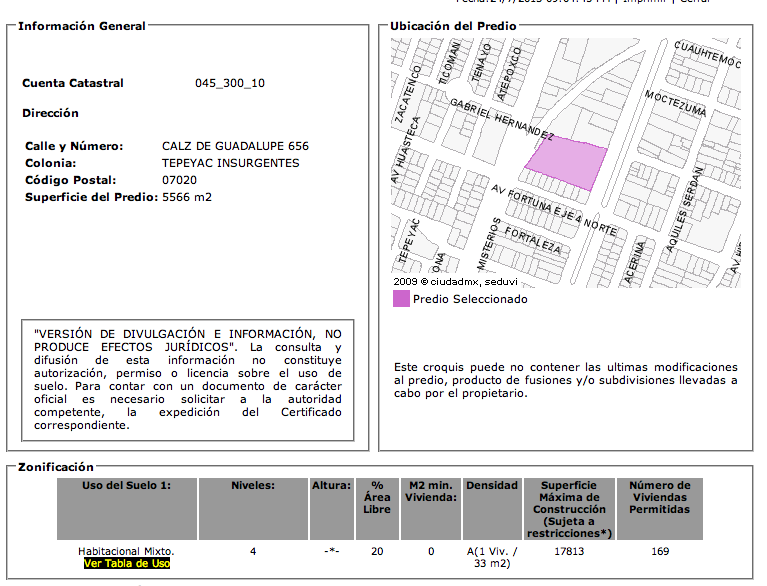Image resolution: width=767 pixels, height=586 pixels.
Task: Click the AV FORTUNA EJE 4 NORTE map label
Action: pos(554,209)
